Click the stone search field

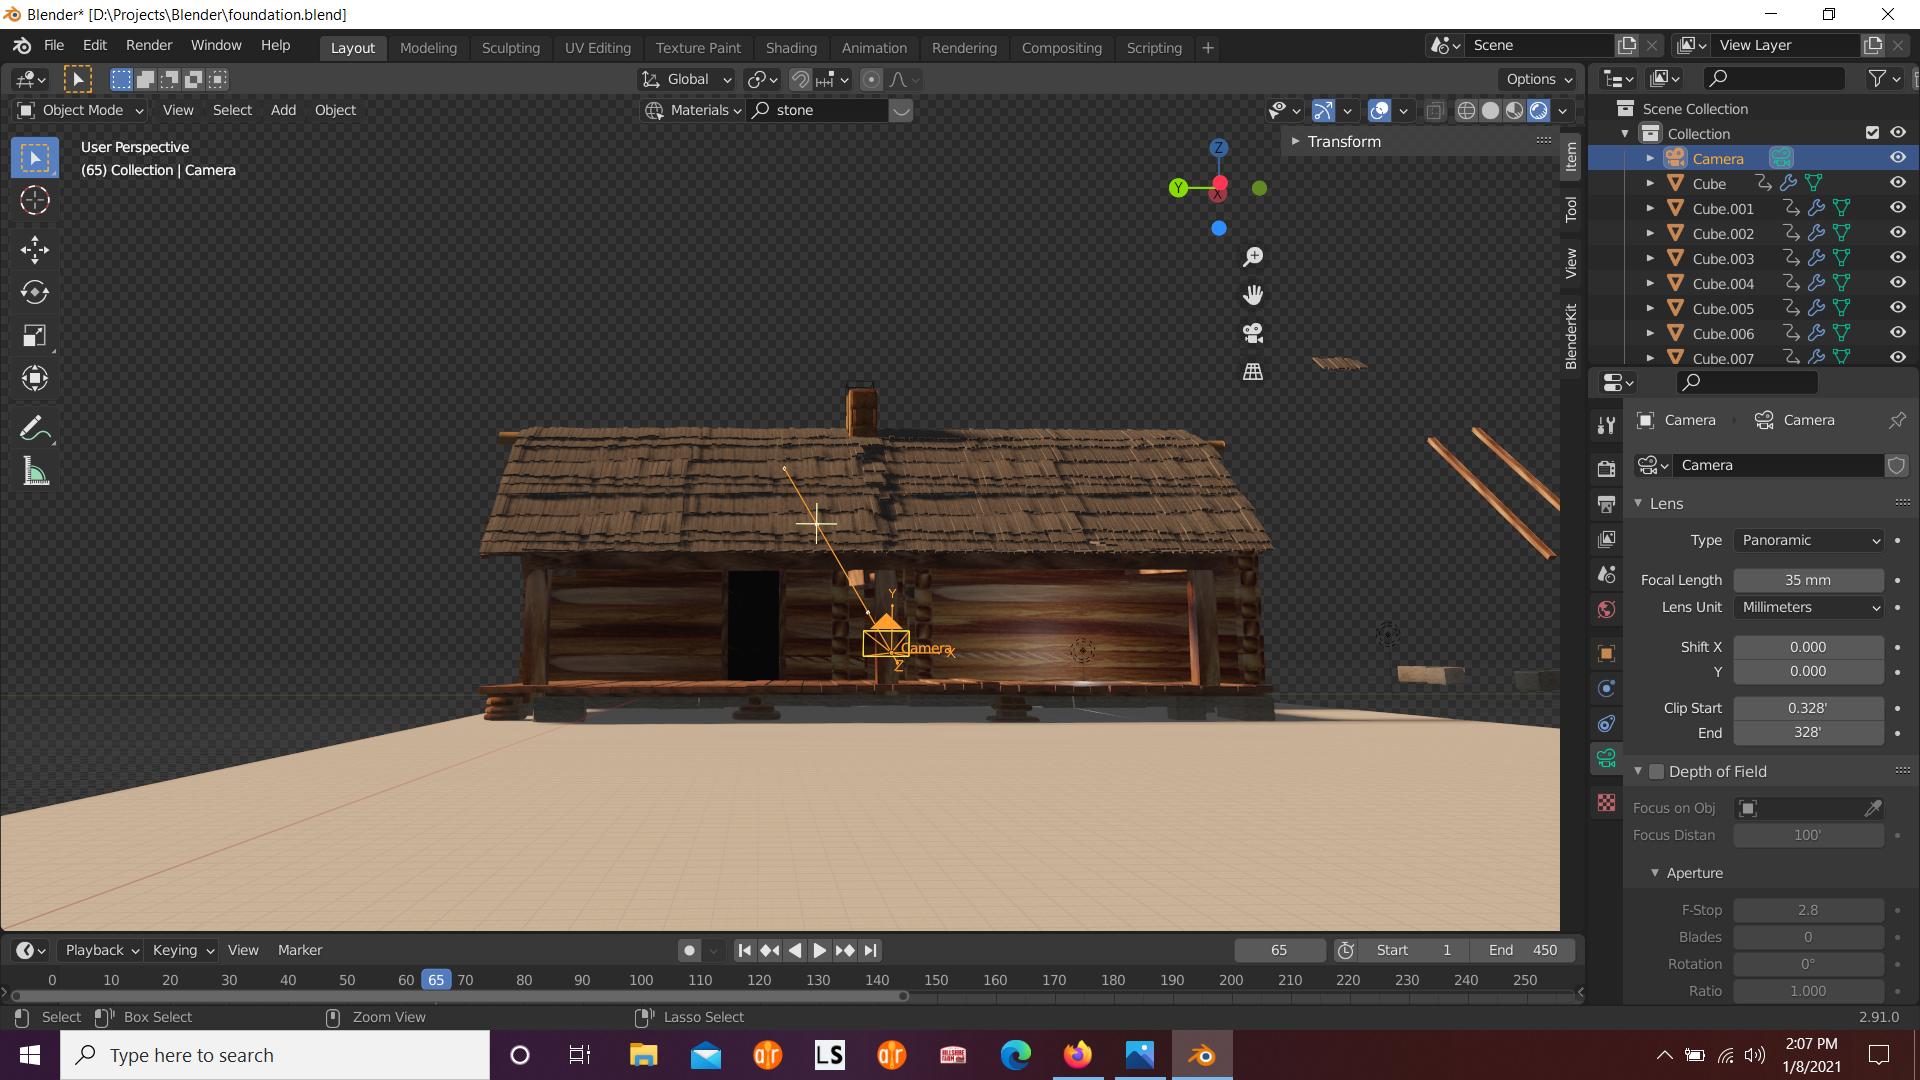(x=819, y=110)
